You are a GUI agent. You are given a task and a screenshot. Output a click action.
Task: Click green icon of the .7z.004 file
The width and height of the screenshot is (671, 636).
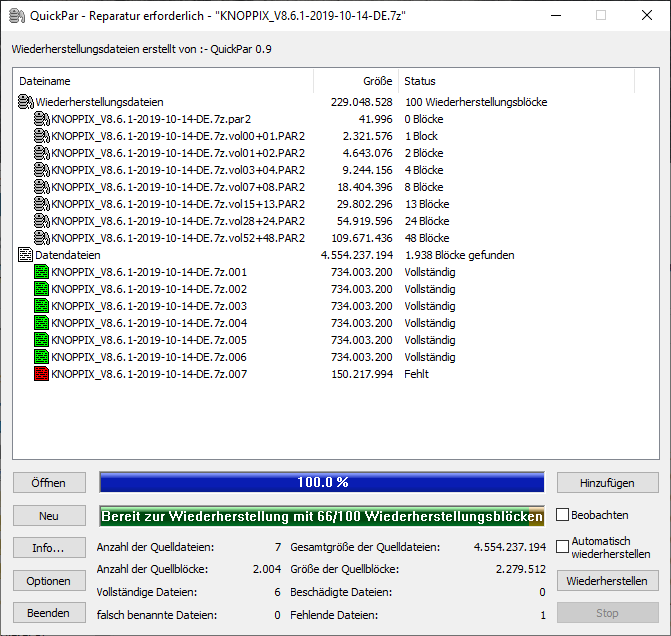point(42,323)
